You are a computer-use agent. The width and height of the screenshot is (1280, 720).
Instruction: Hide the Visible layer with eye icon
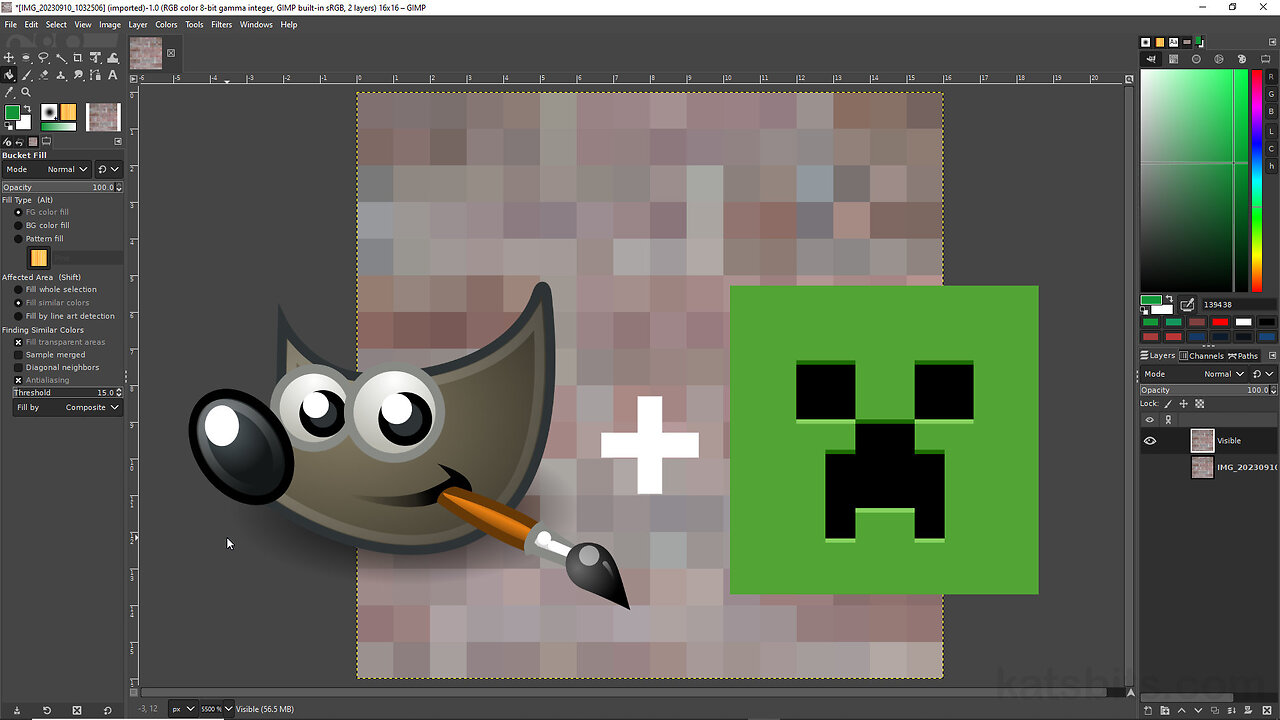coord(1150,441)
